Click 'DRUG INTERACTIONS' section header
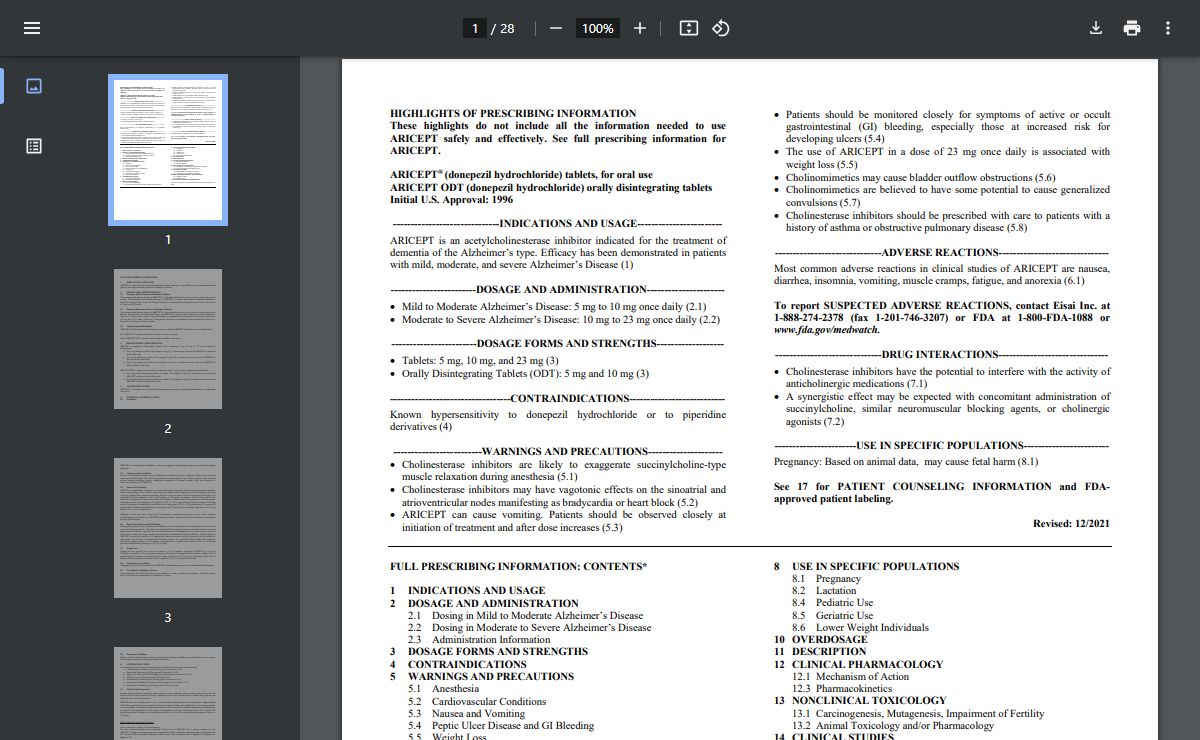The height and width of the screenshot is (740, 1200). click(940, 355)
